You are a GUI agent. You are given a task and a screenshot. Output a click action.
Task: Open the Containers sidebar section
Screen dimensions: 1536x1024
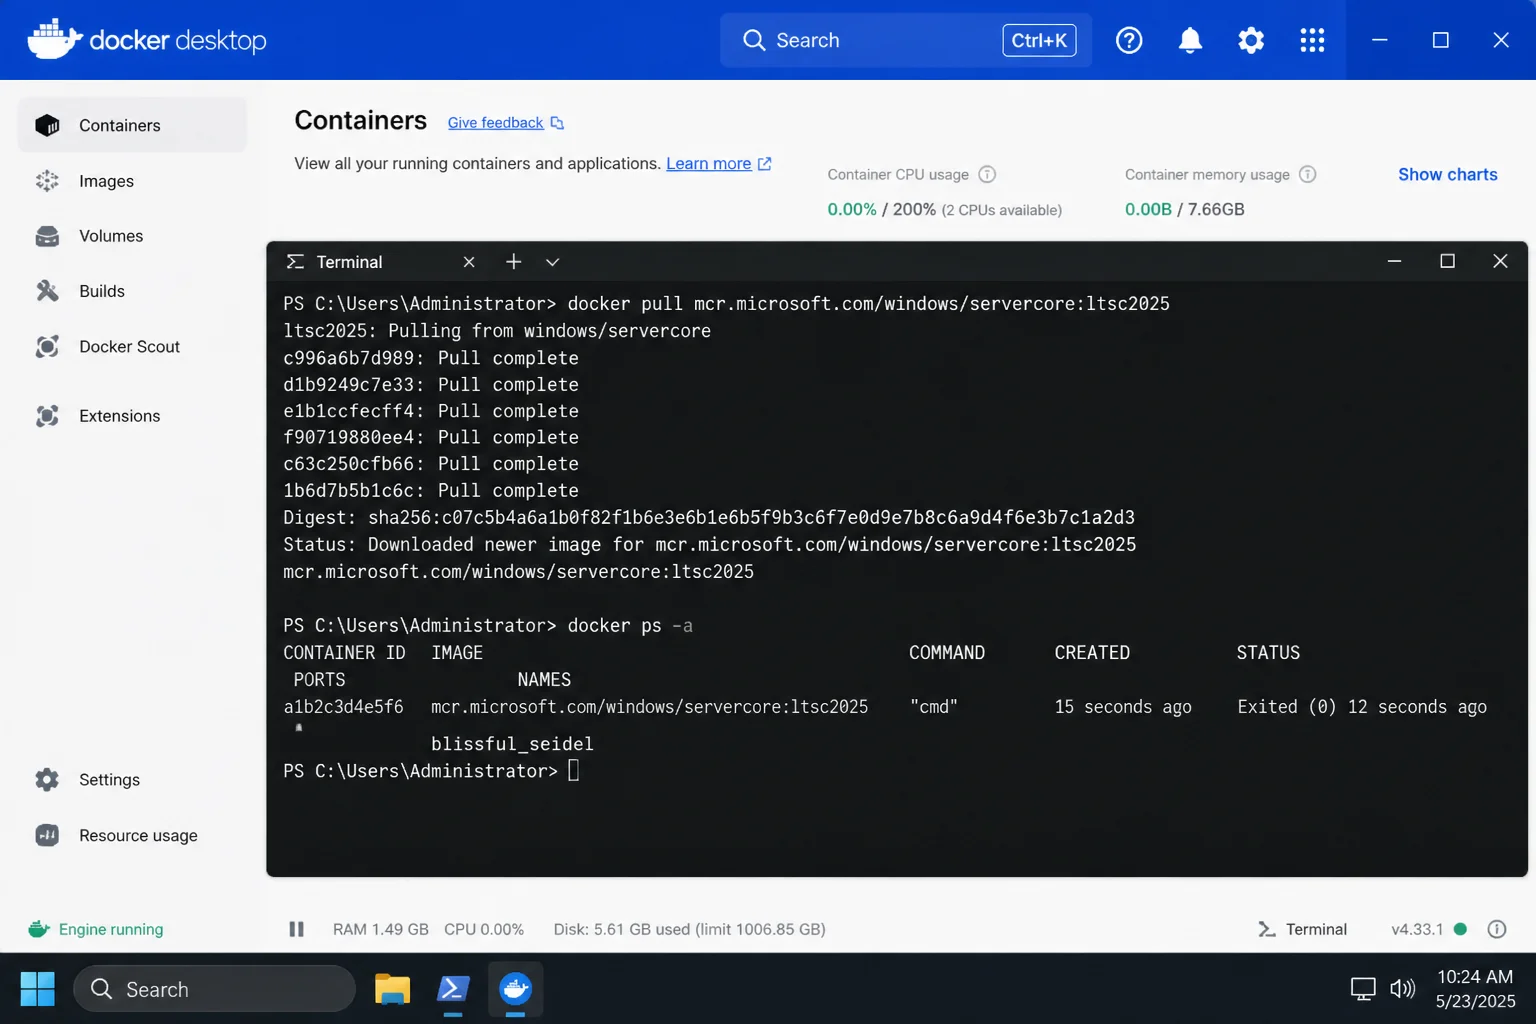[132, 125]
